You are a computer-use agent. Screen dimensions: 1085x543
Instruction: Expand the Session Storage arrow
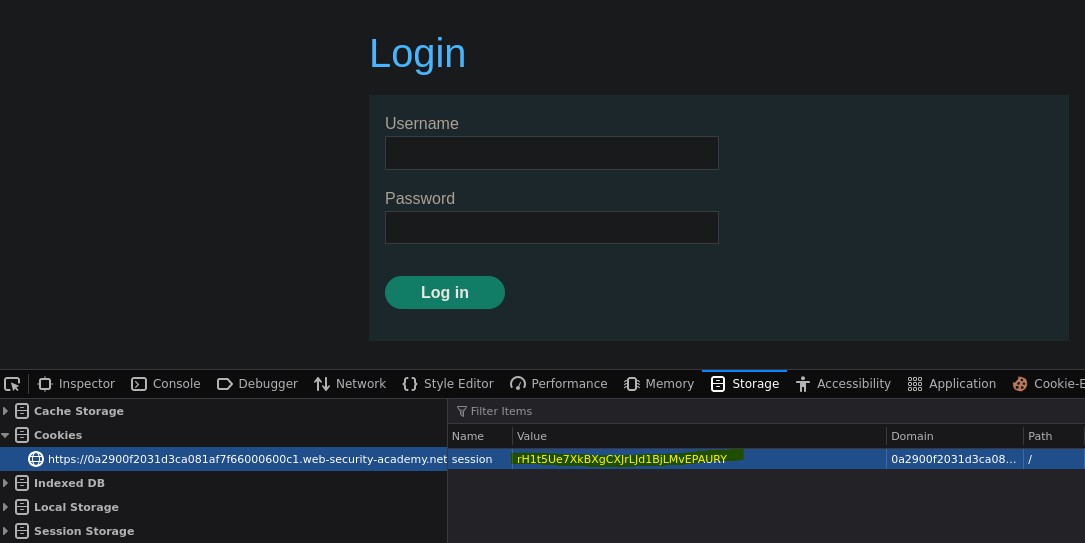point(6,531)
